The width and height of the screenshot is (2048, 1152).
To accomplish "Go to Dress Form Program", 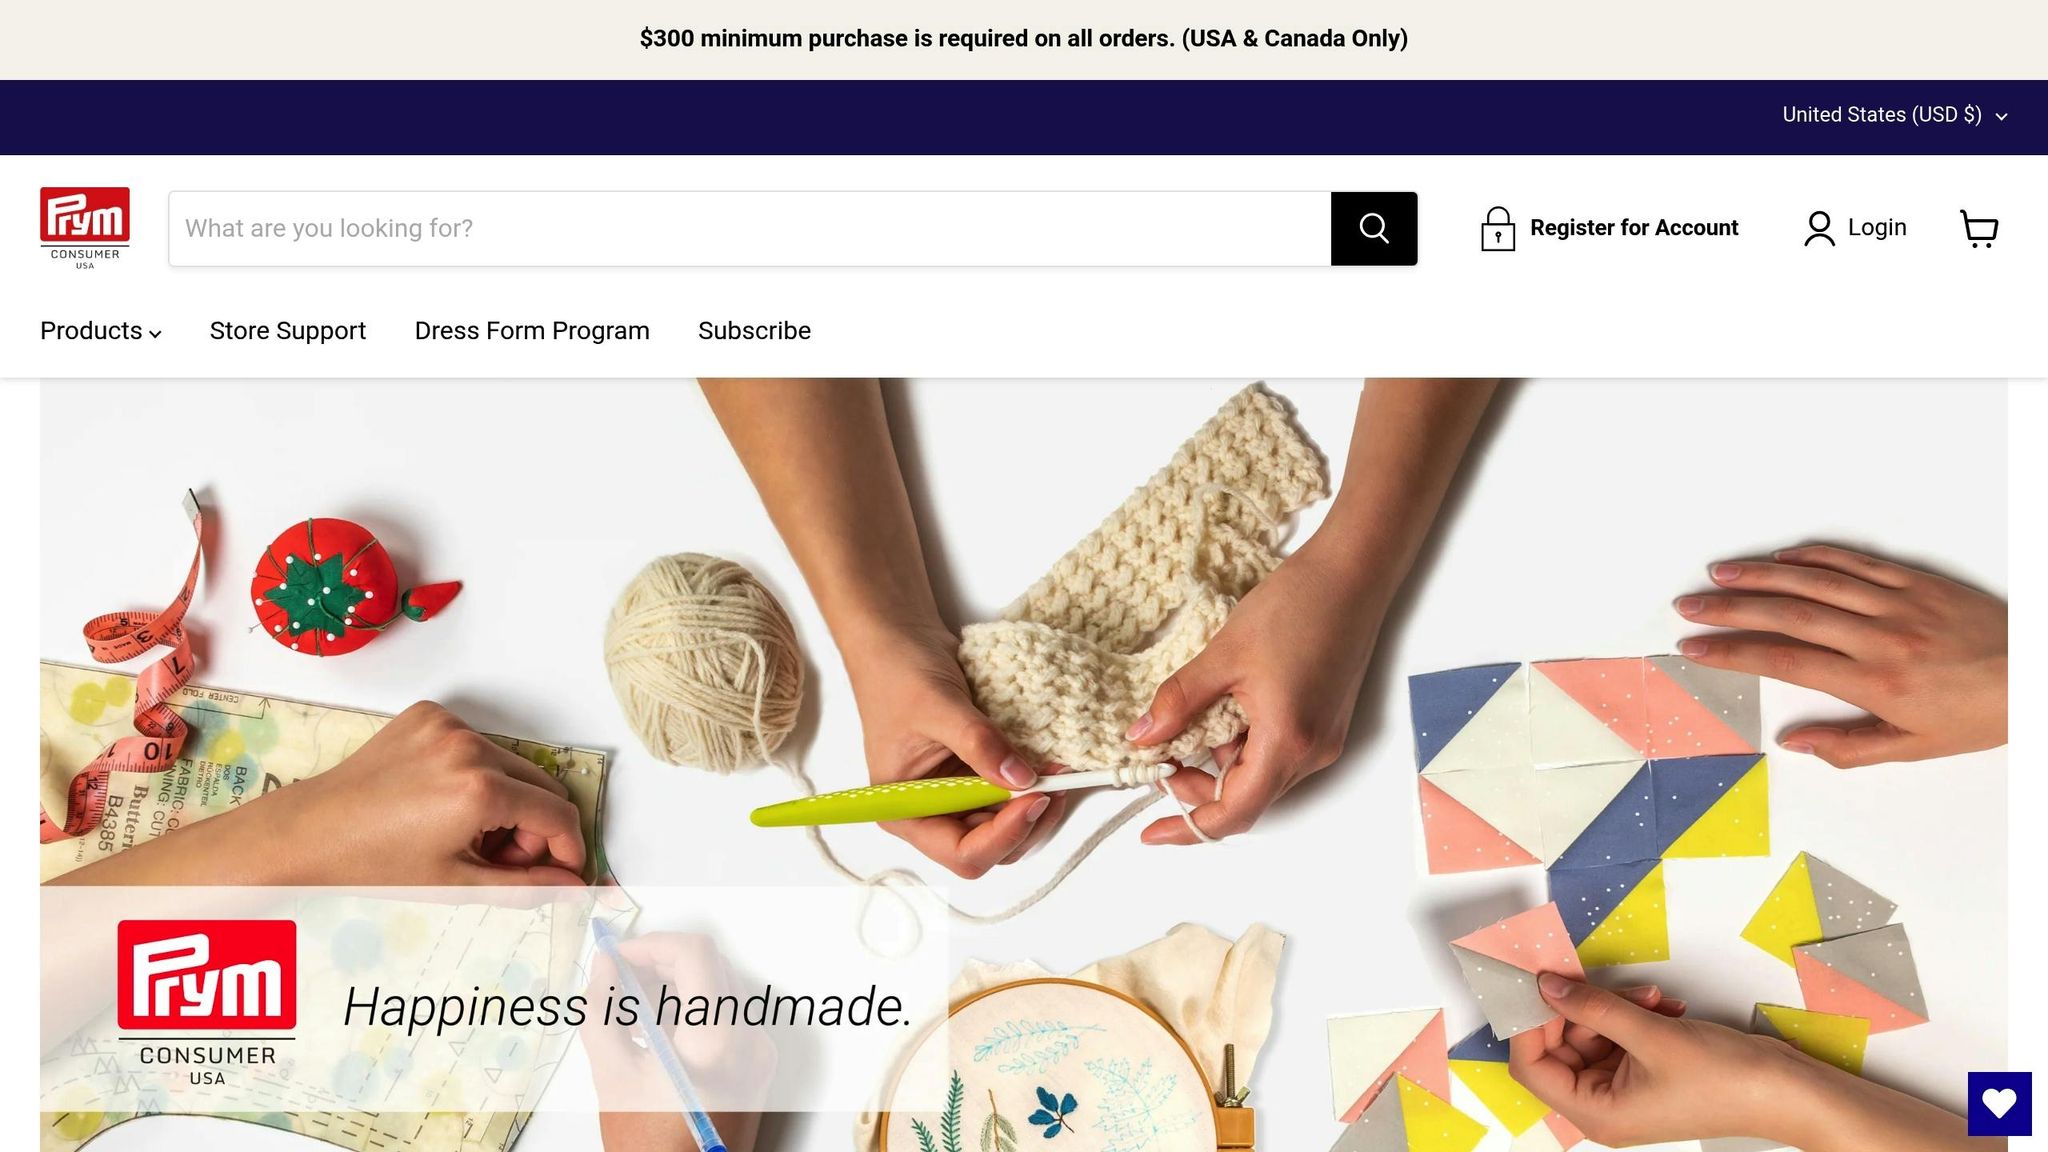I will [532, 331].
